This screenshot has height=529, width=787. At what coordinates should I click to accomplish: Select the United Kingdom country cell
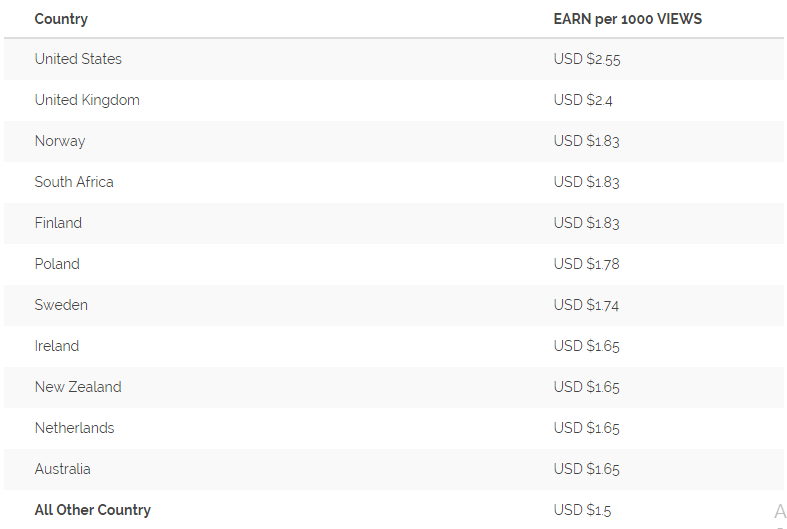click(87, 100)
